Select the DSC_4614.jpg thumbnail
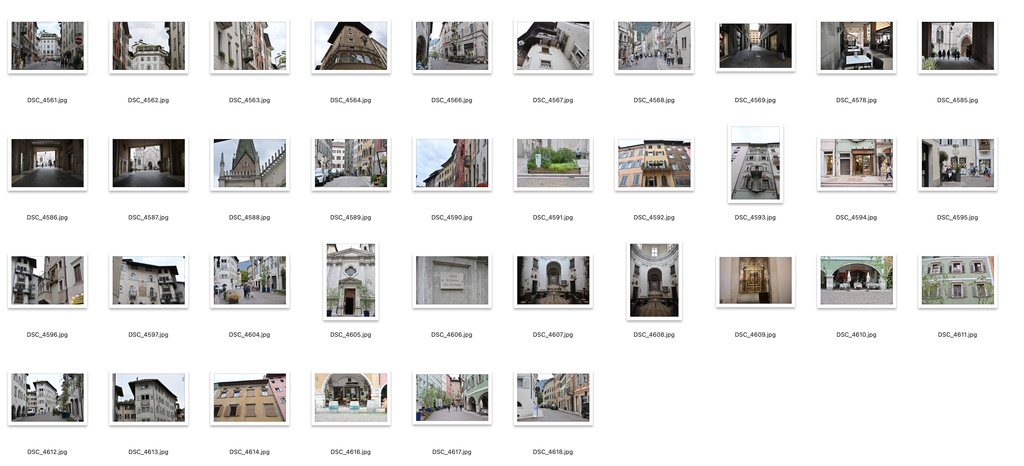Screen dimensions: 1024x466 point(249,397)
